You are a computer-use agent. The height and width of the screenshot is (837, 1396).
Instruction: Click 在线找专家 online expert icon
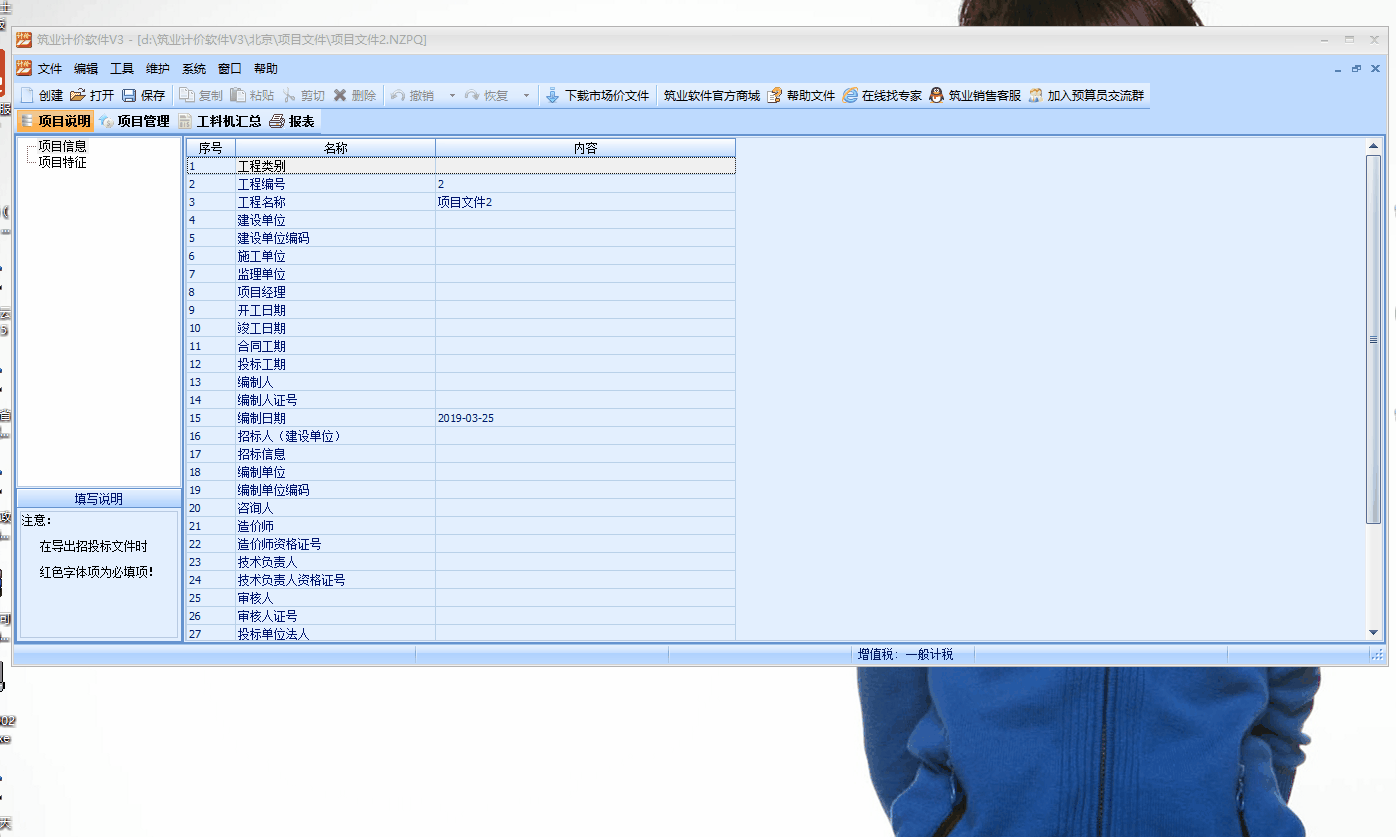tap(851, 96)
